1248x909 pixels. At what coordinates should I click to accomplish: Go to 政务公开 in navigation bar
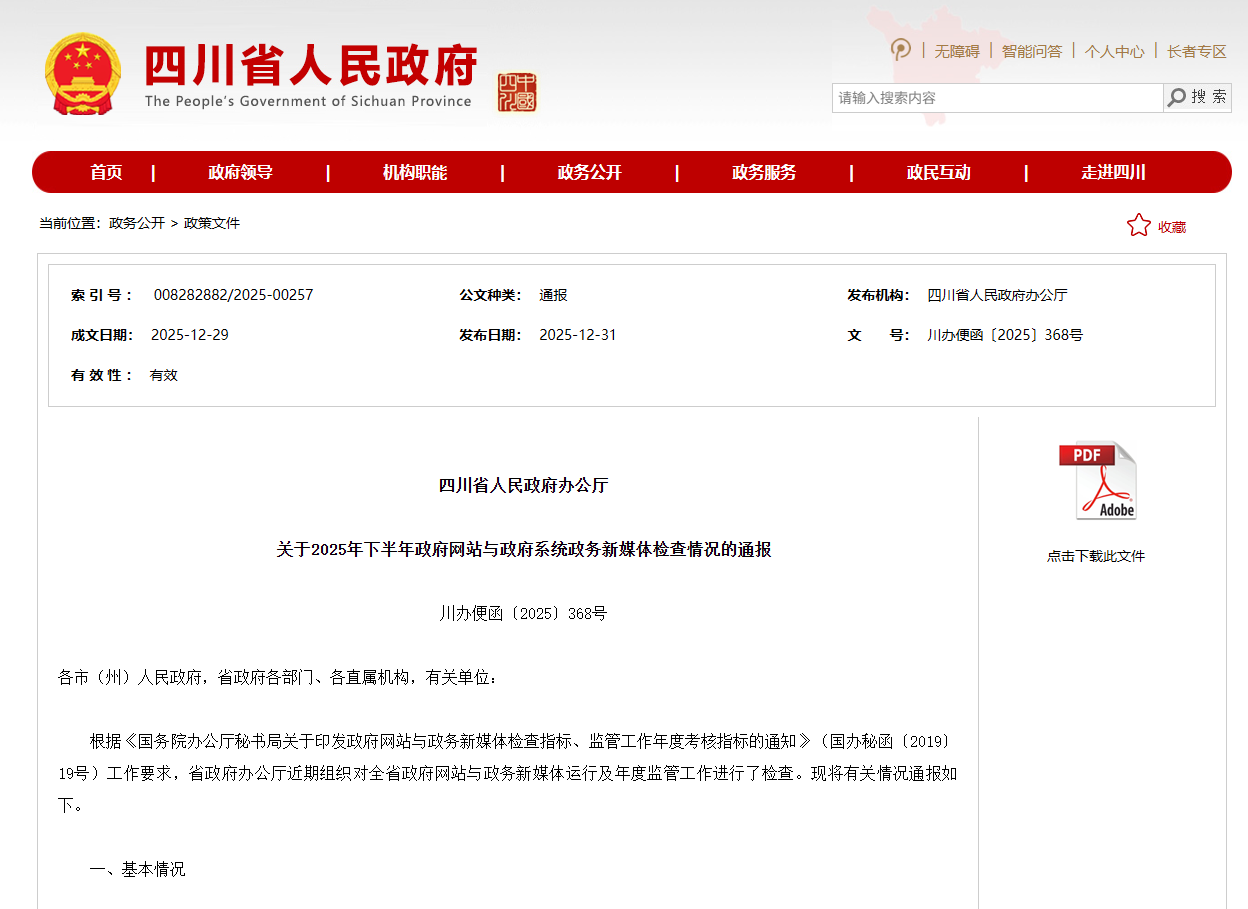589,172
